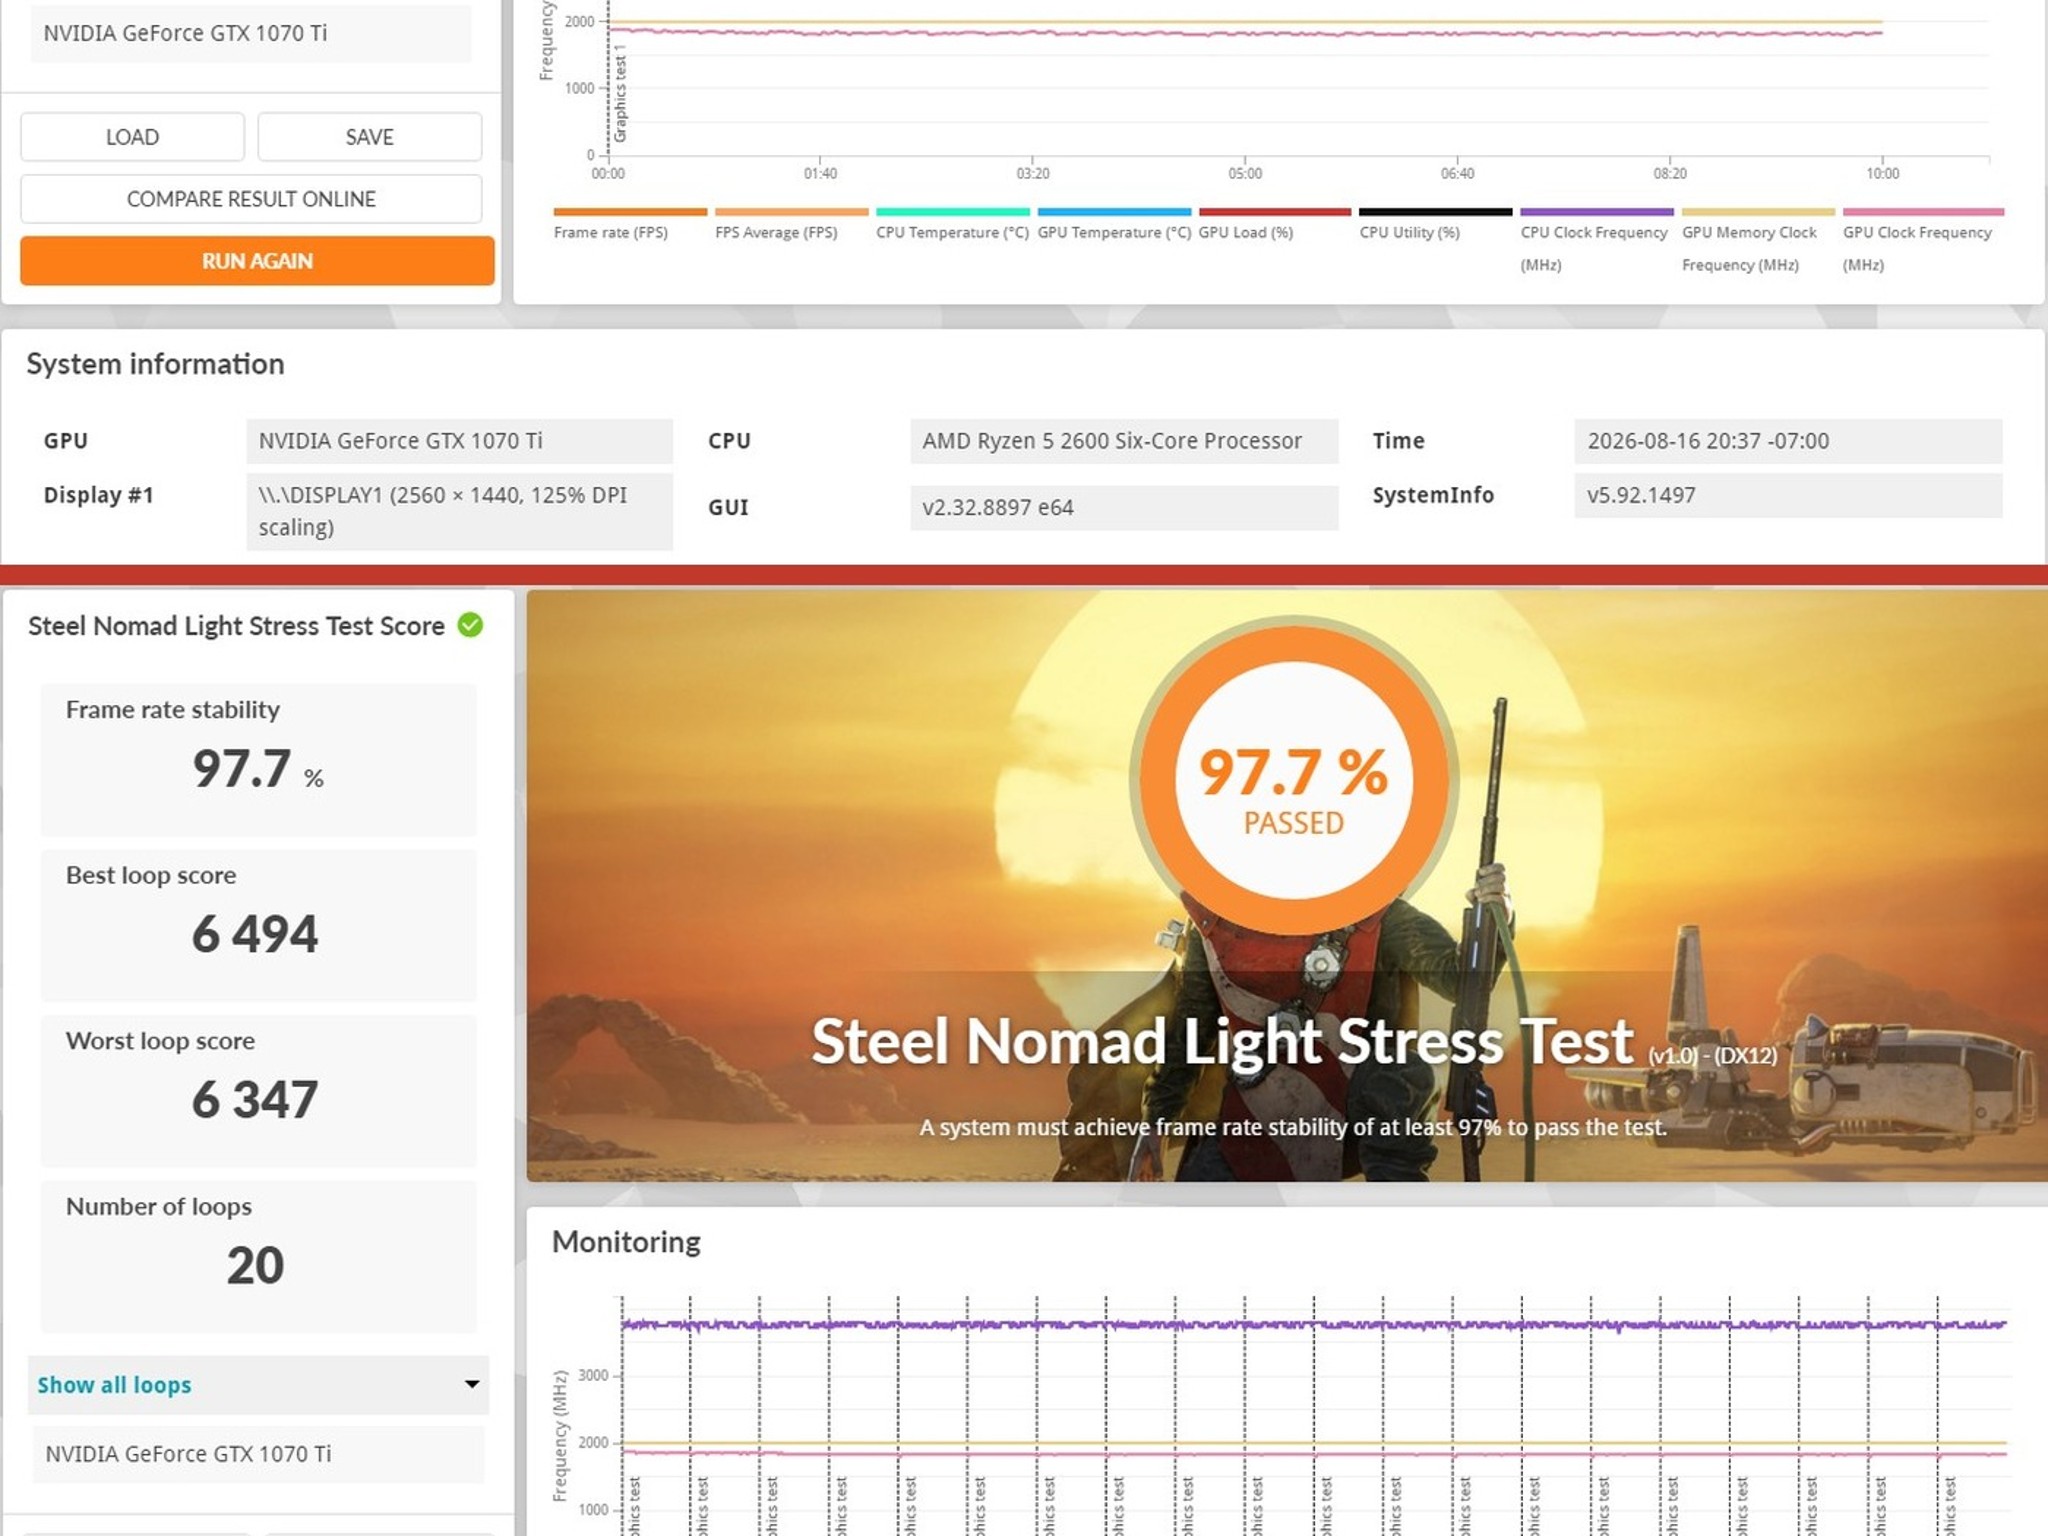Toggle the CPU Temperature (°C) legend series
The image size is (2048, 1536).
[952, 225]
